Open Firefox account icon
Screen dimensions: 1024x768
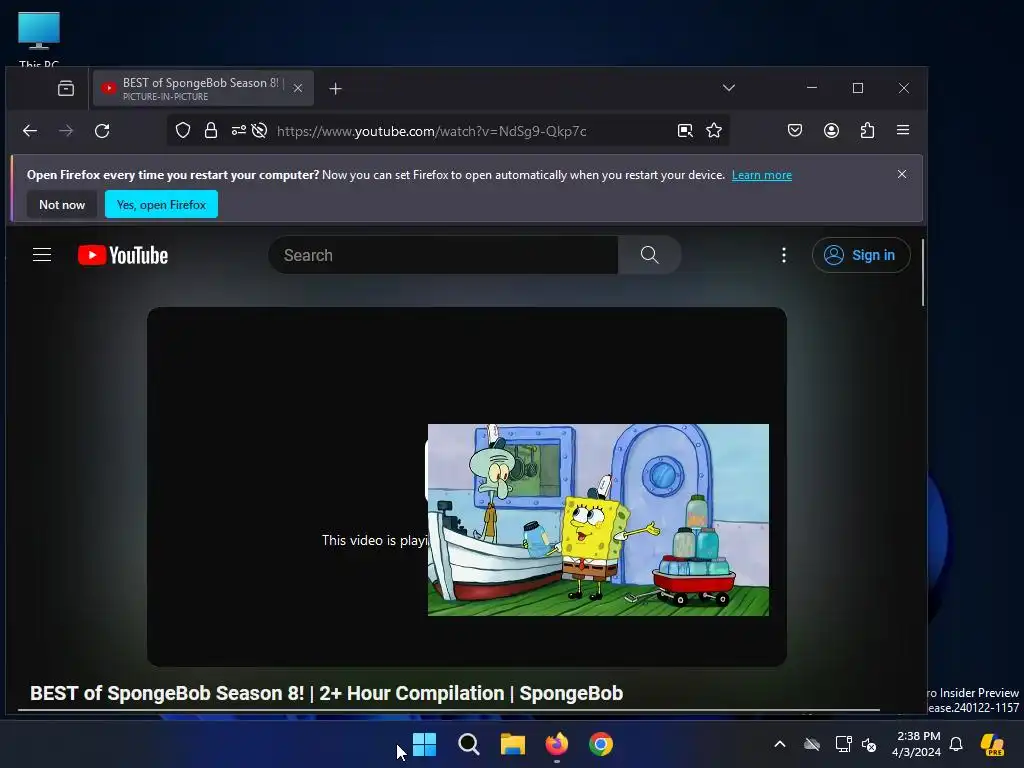[831, 130]
